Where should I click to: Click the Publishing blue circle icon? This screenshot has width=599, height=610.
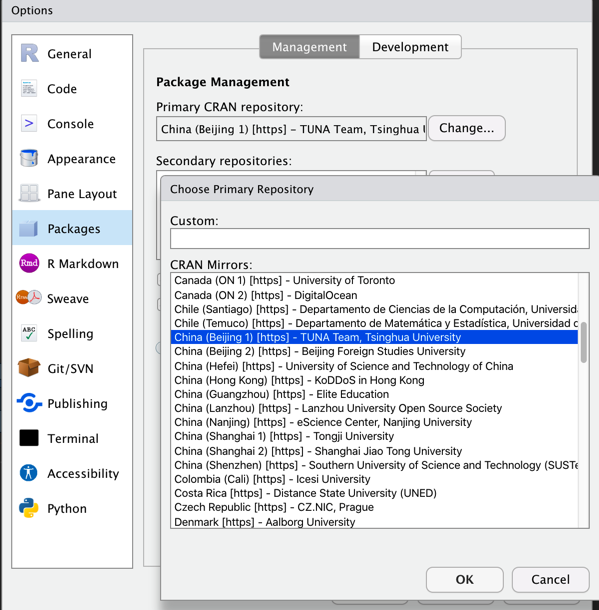[29, 403]
